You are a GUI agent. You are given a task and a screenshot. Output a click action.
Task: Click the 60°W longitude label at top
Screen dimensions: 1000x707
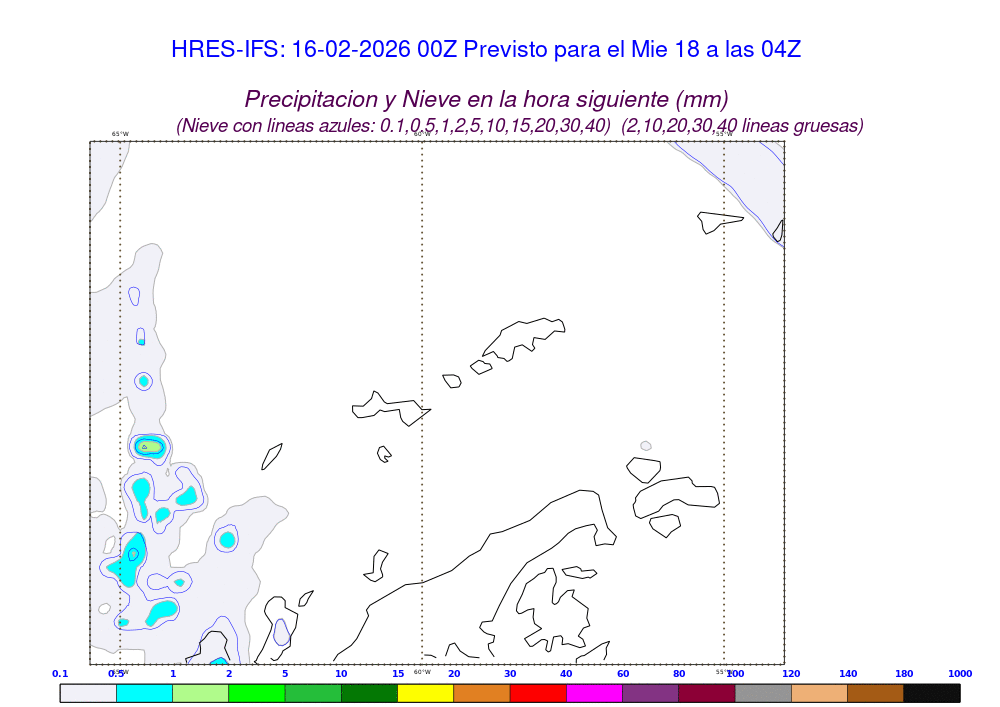pos(422,134)
